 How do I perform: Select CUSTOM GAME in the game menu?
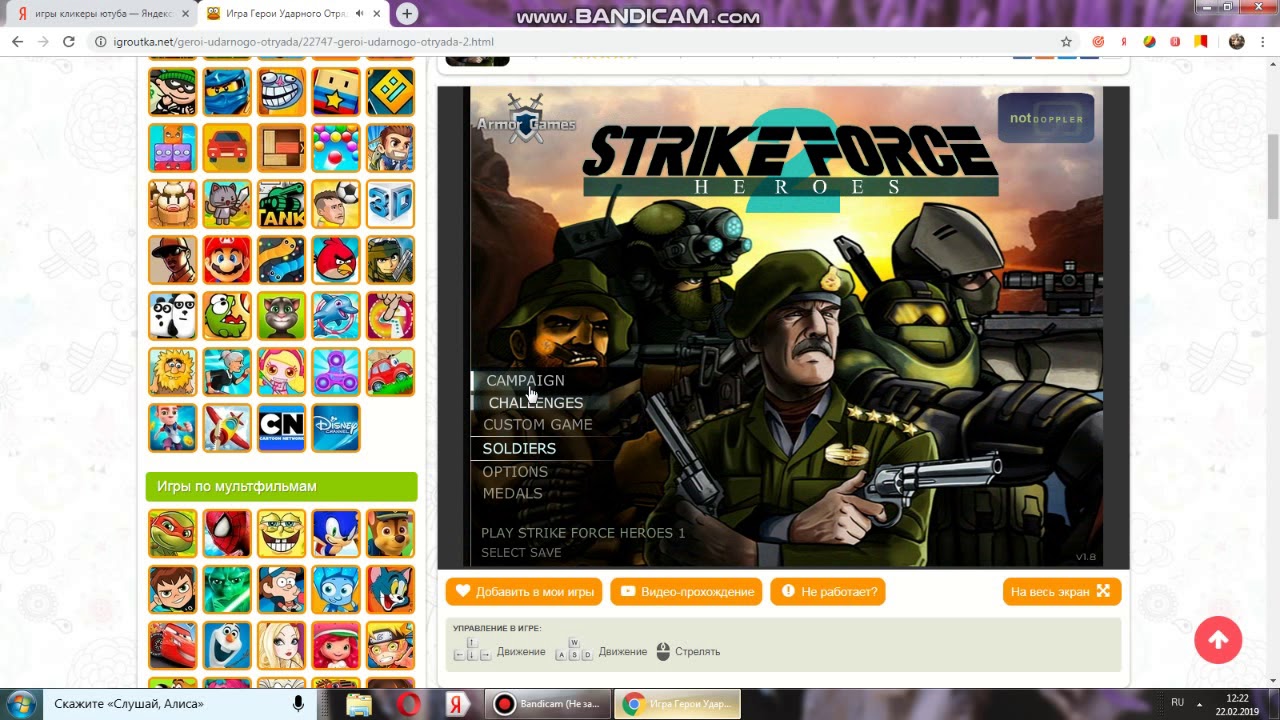coord(537,425)
